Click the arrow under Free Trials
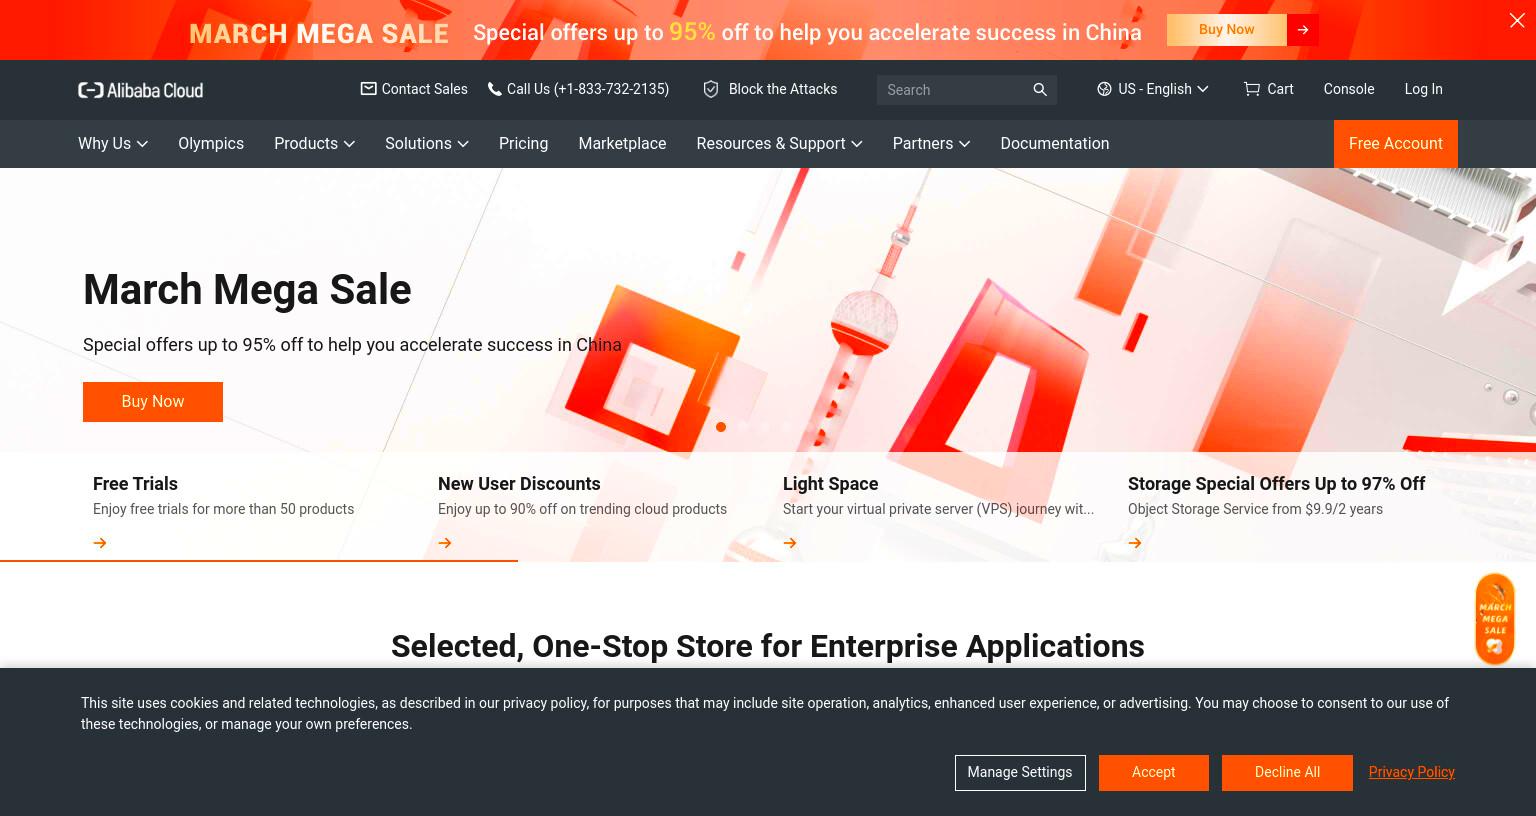The height and width of the screenshot is (816, 1536). [100, 543]
